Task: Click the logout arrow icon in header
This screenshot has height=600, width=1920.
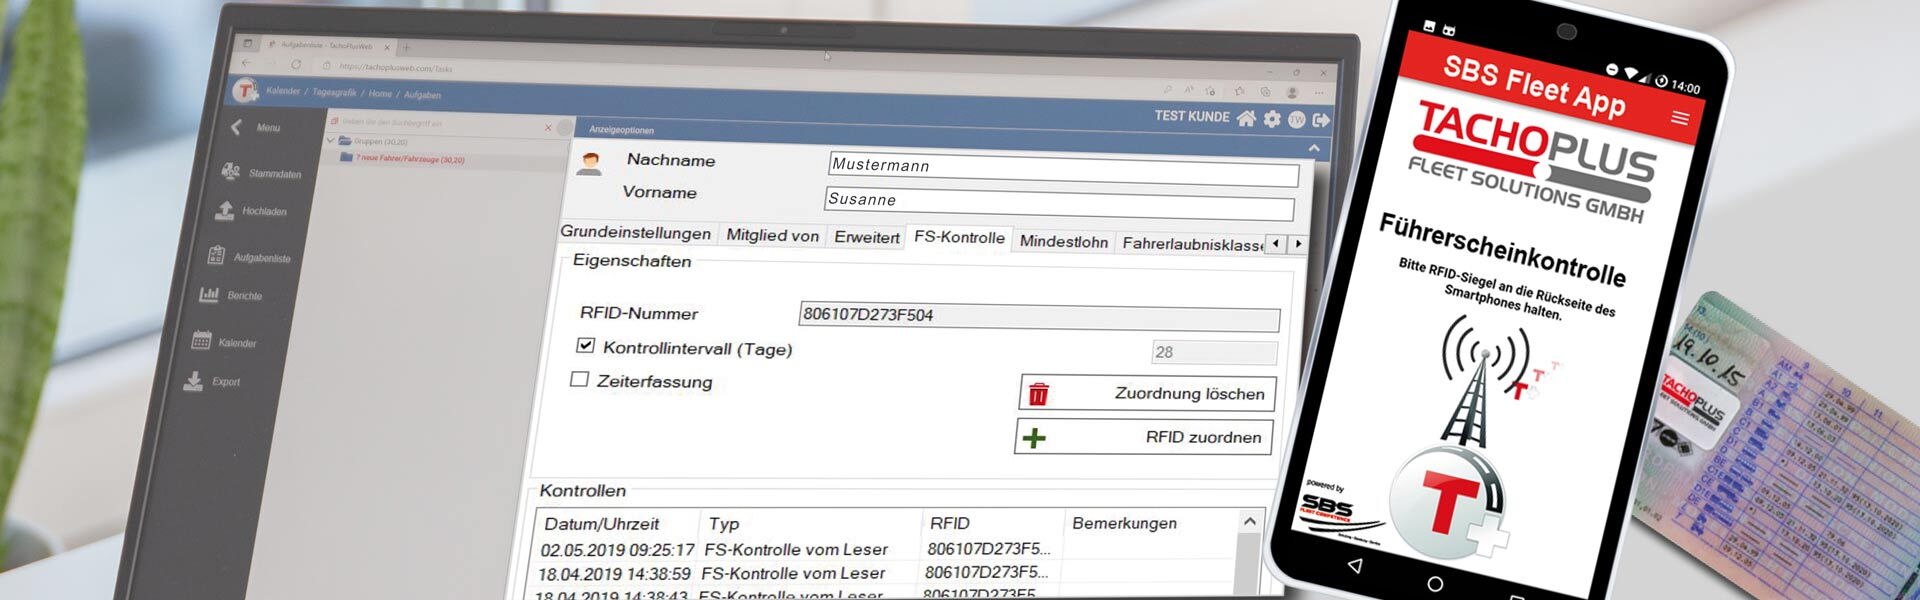Action: pyautogui.click(x=1321, y=120)
